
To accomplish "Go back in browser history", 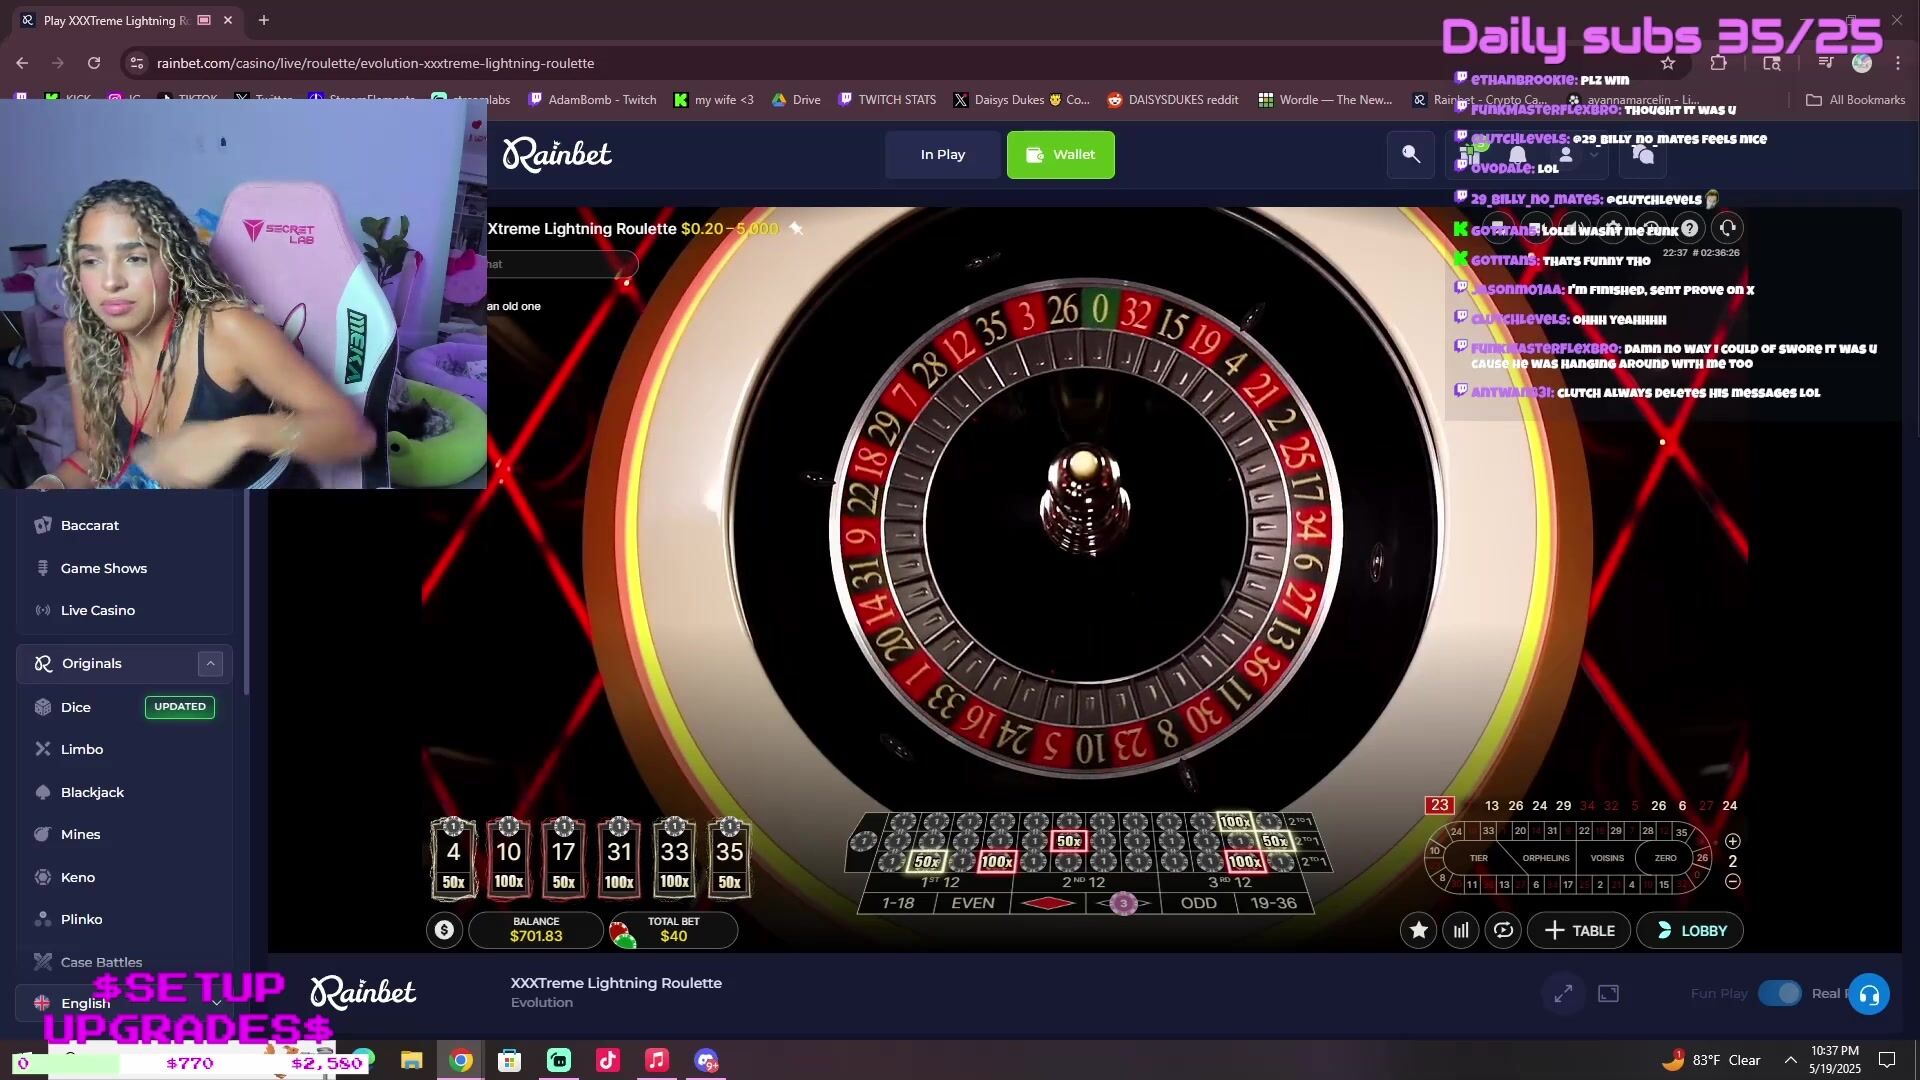I will tap(22, 63).
